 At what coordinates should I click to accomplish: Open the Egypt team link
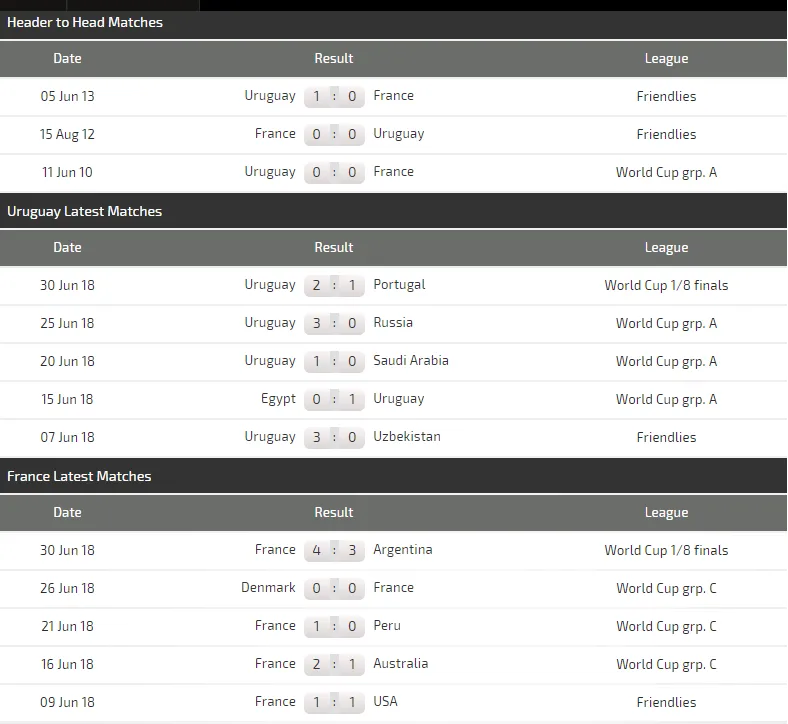point(278,399)
